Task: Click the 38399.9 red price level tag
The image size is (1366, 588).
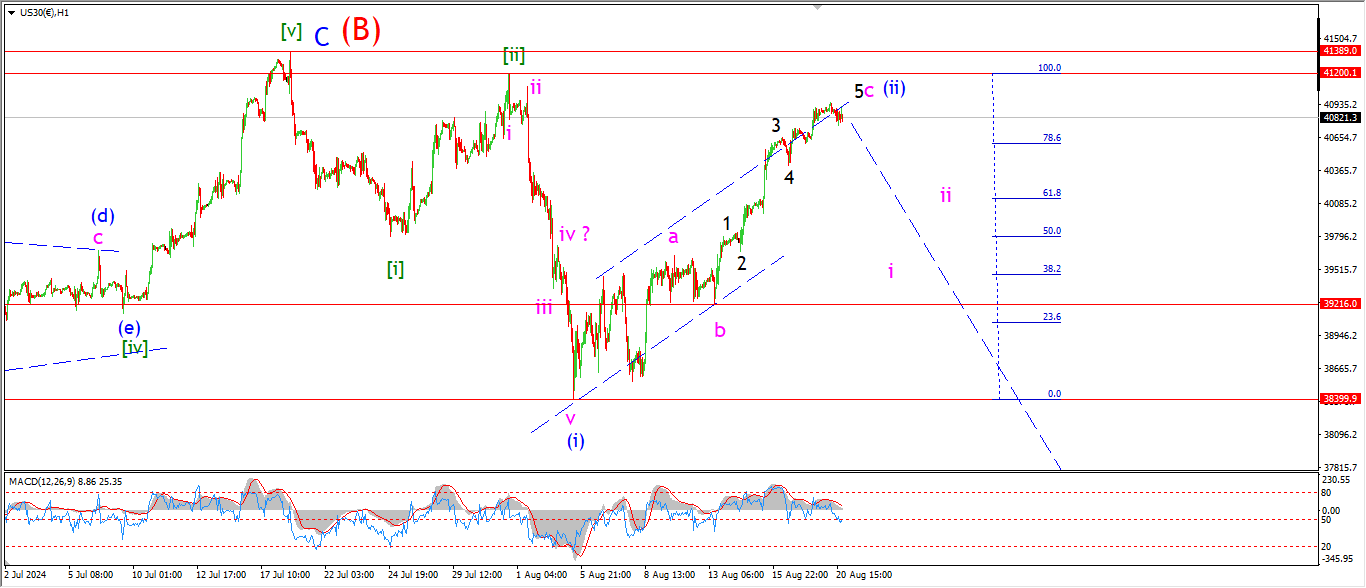Action: tap(1340, 398)
